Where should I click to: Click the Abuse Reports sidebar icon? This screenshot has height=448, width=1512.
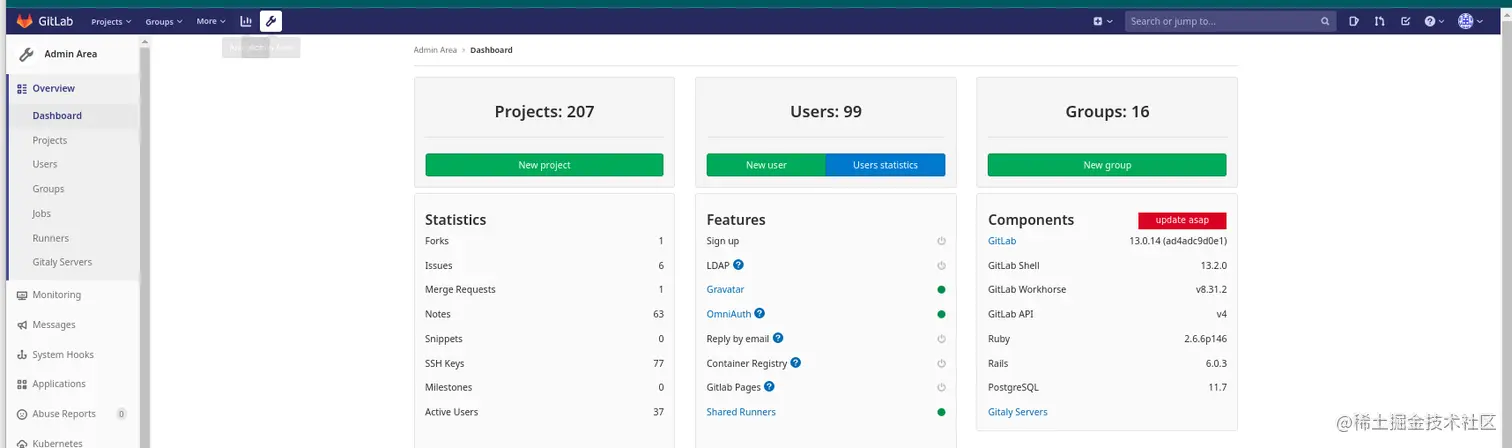(x=22, y=414)
